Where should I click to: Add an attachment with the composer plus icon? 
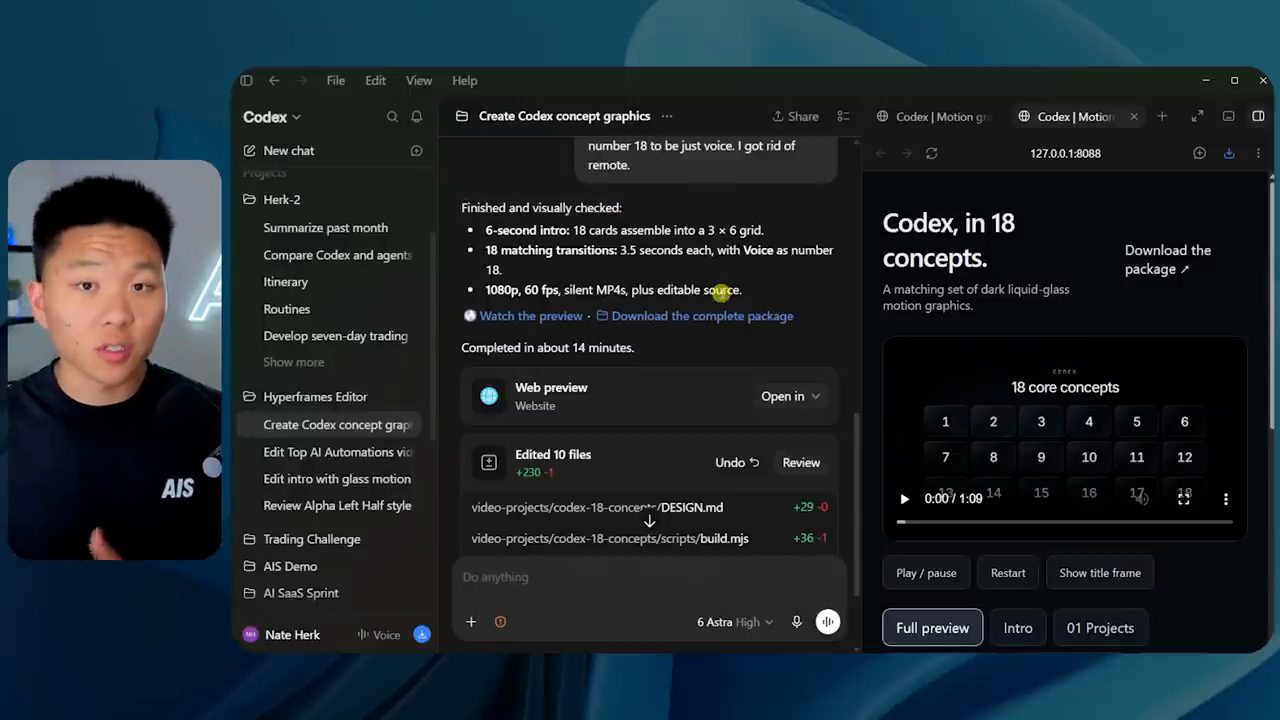point(471,622)
